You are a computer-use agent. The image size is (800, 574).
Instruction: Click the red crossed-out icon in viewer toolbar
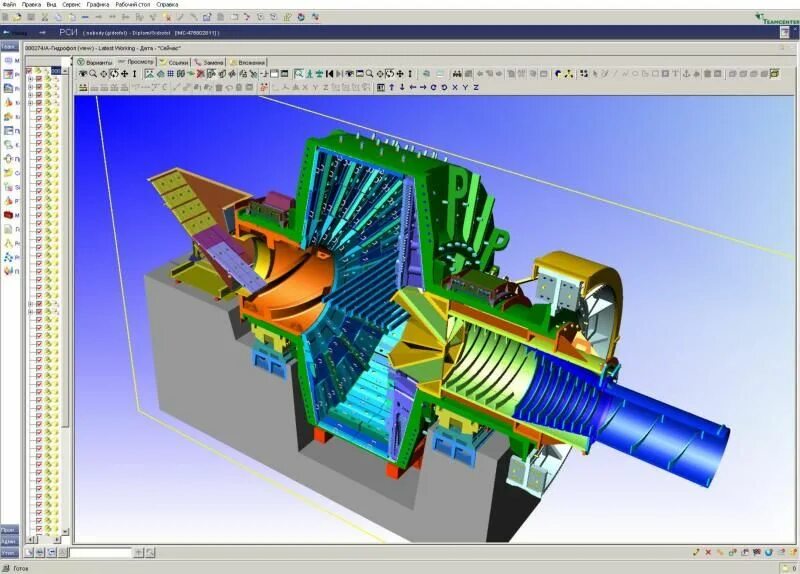coord(201,74)
